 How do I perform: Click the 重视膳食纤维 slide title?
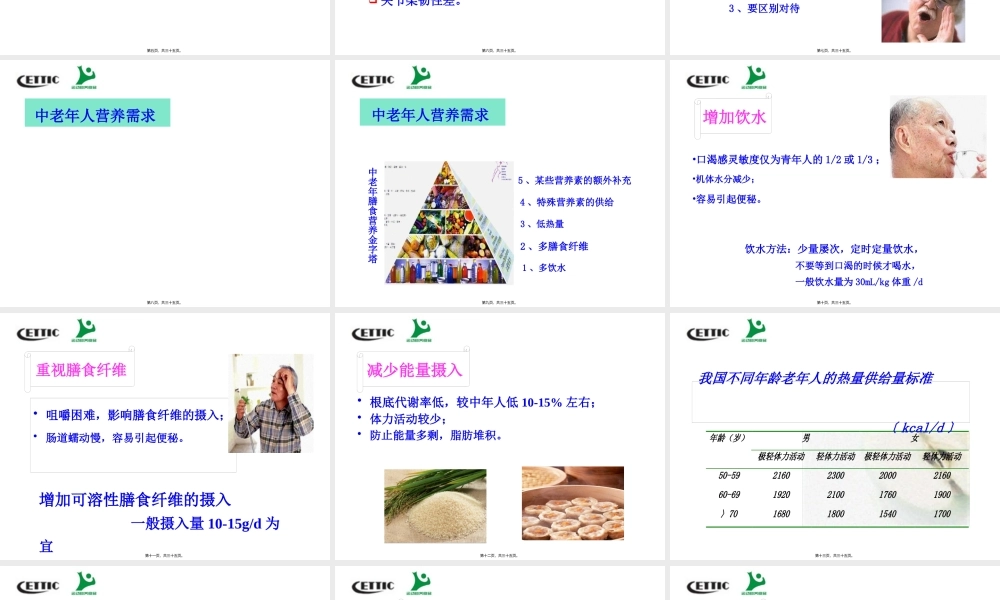click(81, 368)
